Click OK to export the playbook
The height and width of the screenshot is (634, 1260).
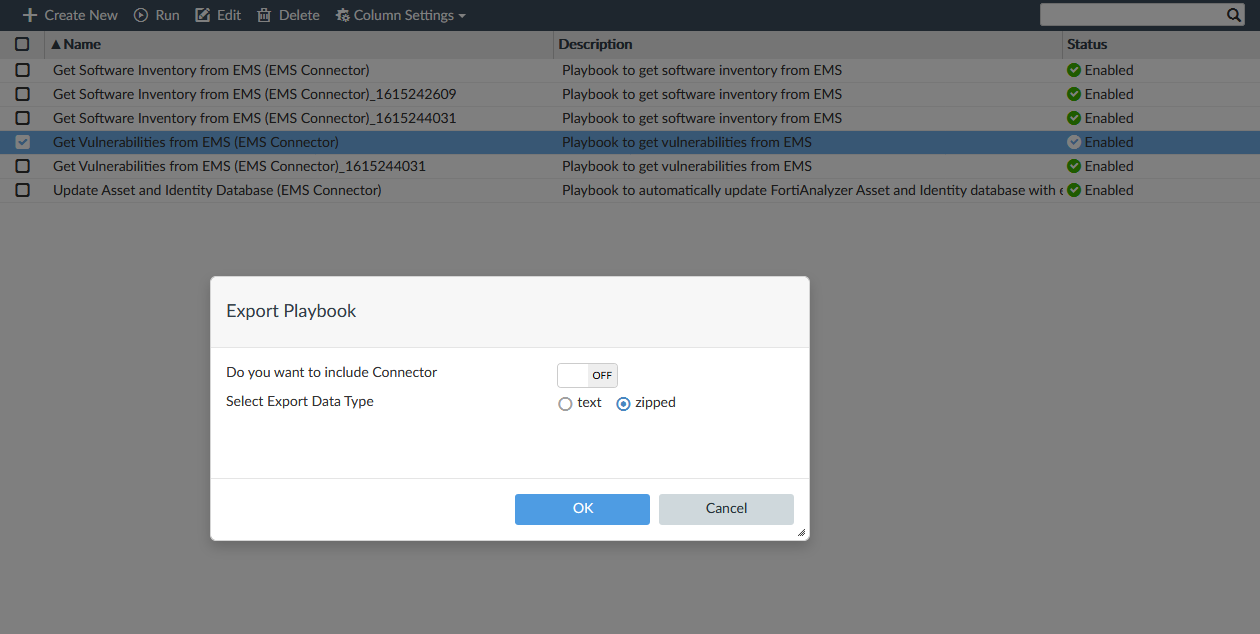click(582, 508)
